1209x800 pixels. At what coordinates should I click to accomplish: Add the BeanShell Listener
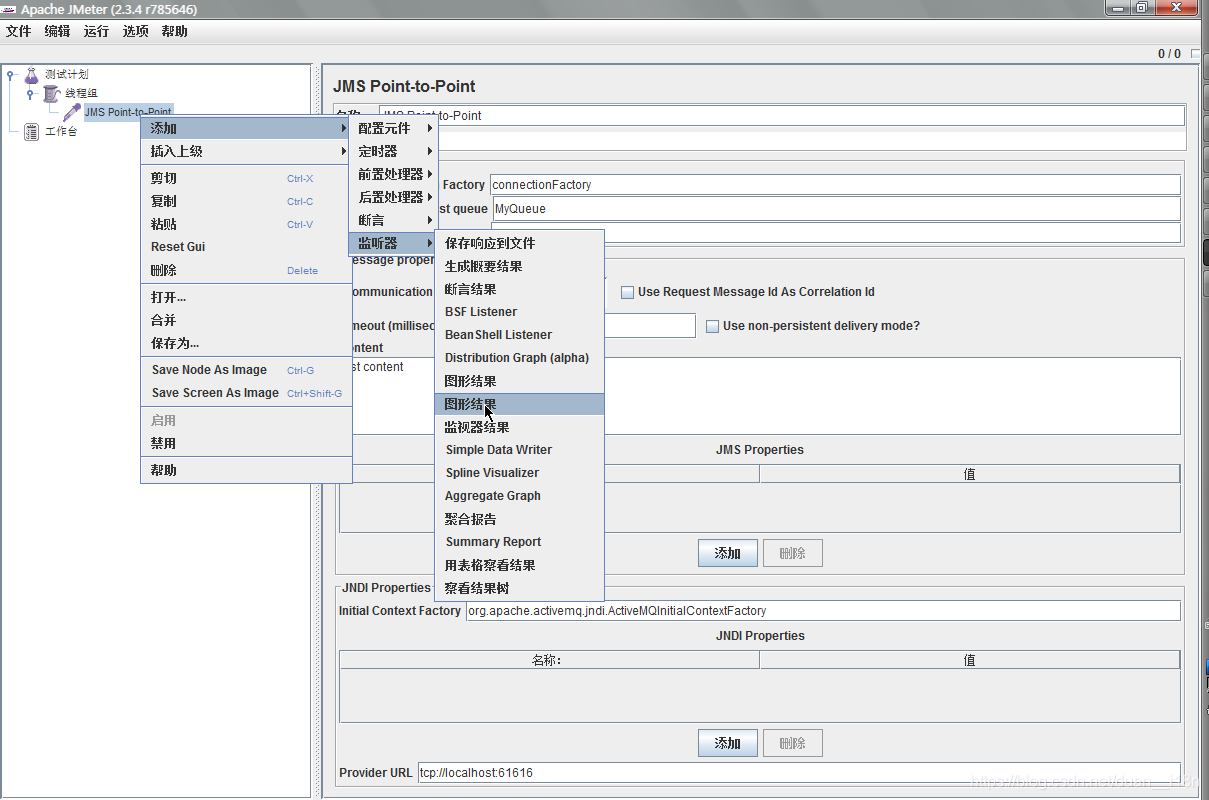[x=520, y=335]
